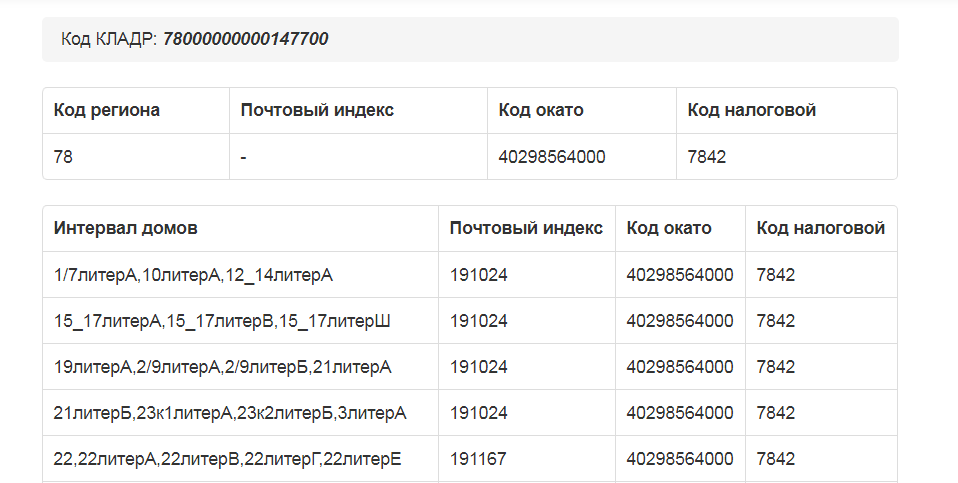Click the KLADR code 7800000000147700

[x=245, y=39]
